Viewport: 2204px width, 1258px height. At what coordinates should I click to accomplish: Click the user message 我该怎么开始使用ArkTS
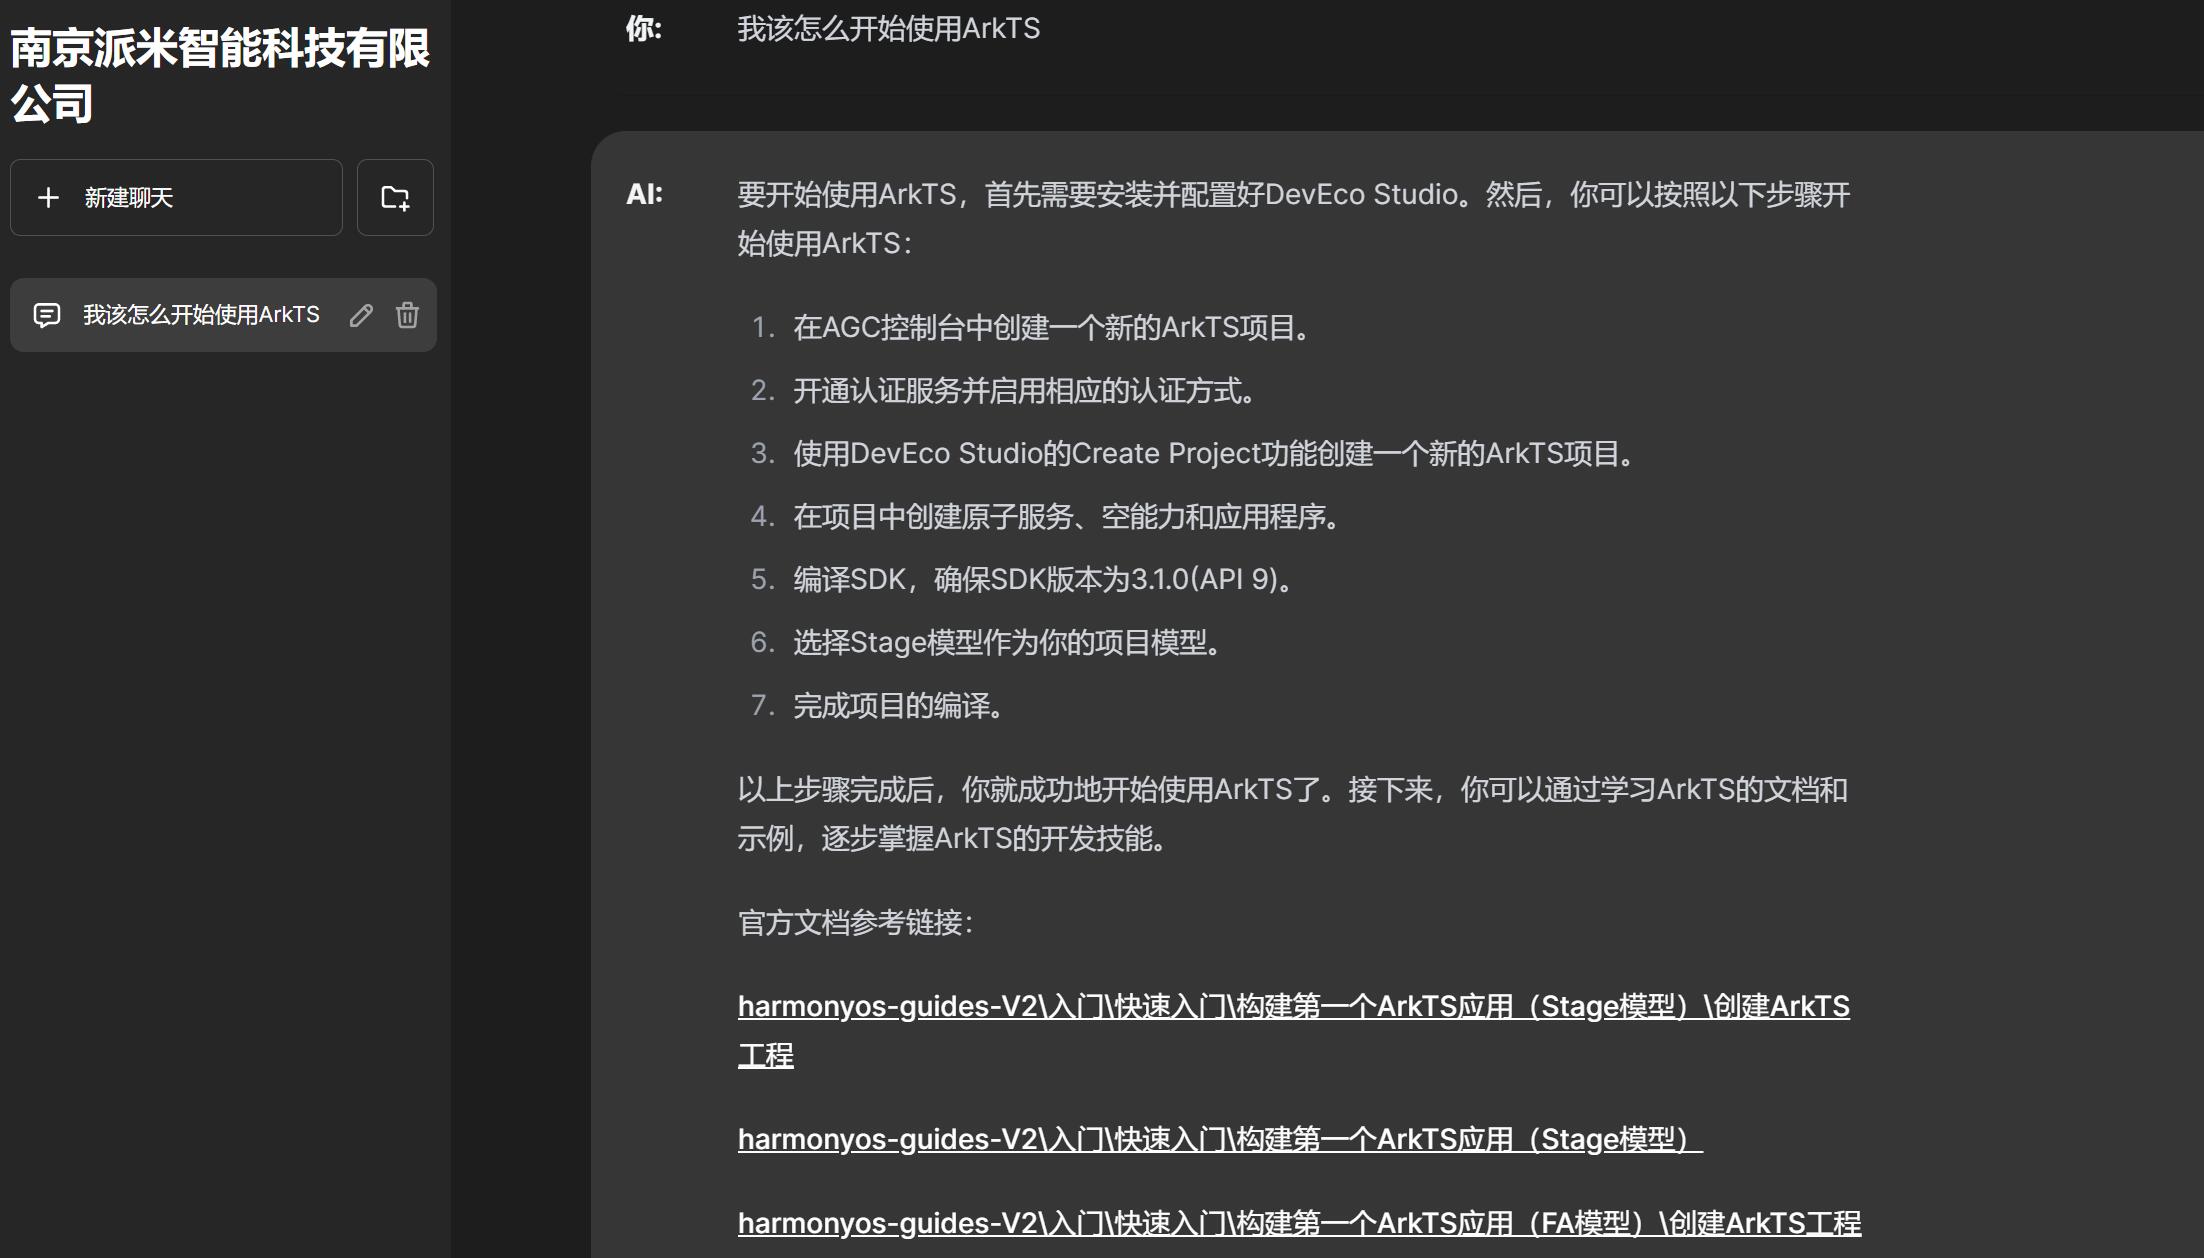(888, 29)
